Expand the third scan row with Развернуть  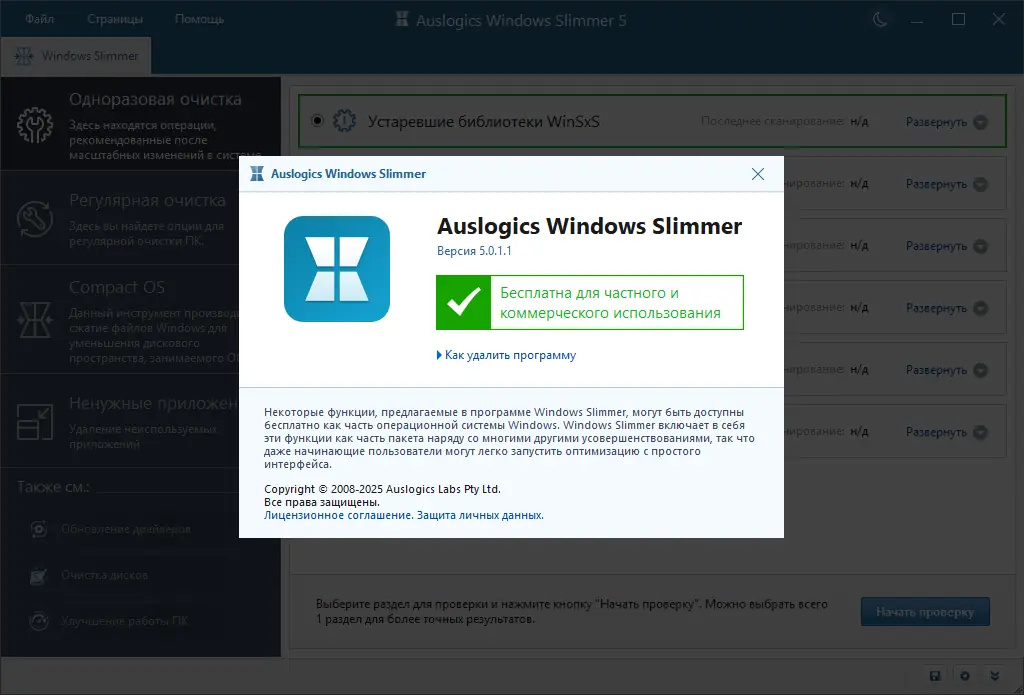pos(946,246)
